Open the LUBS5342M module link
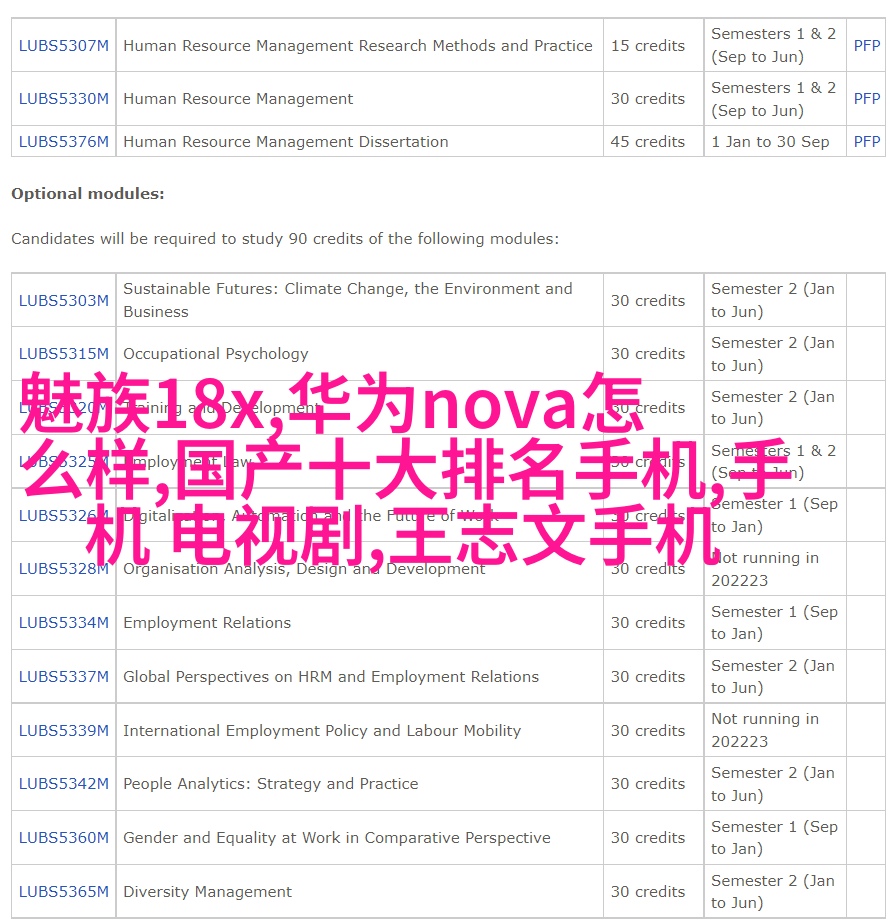Image resolution: width=895 pixels, height=922 pixels. pos(64,784)
